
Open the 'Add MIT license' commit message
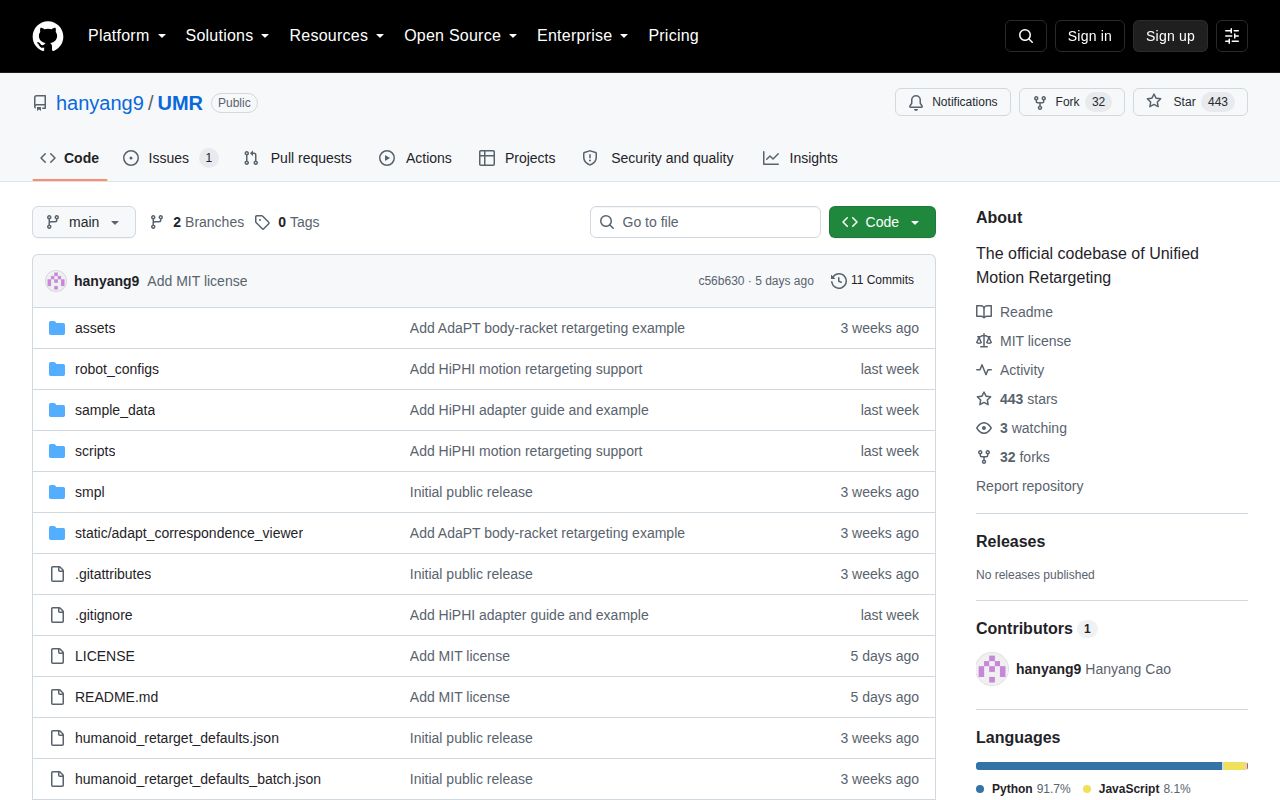(x=197, y=281)
